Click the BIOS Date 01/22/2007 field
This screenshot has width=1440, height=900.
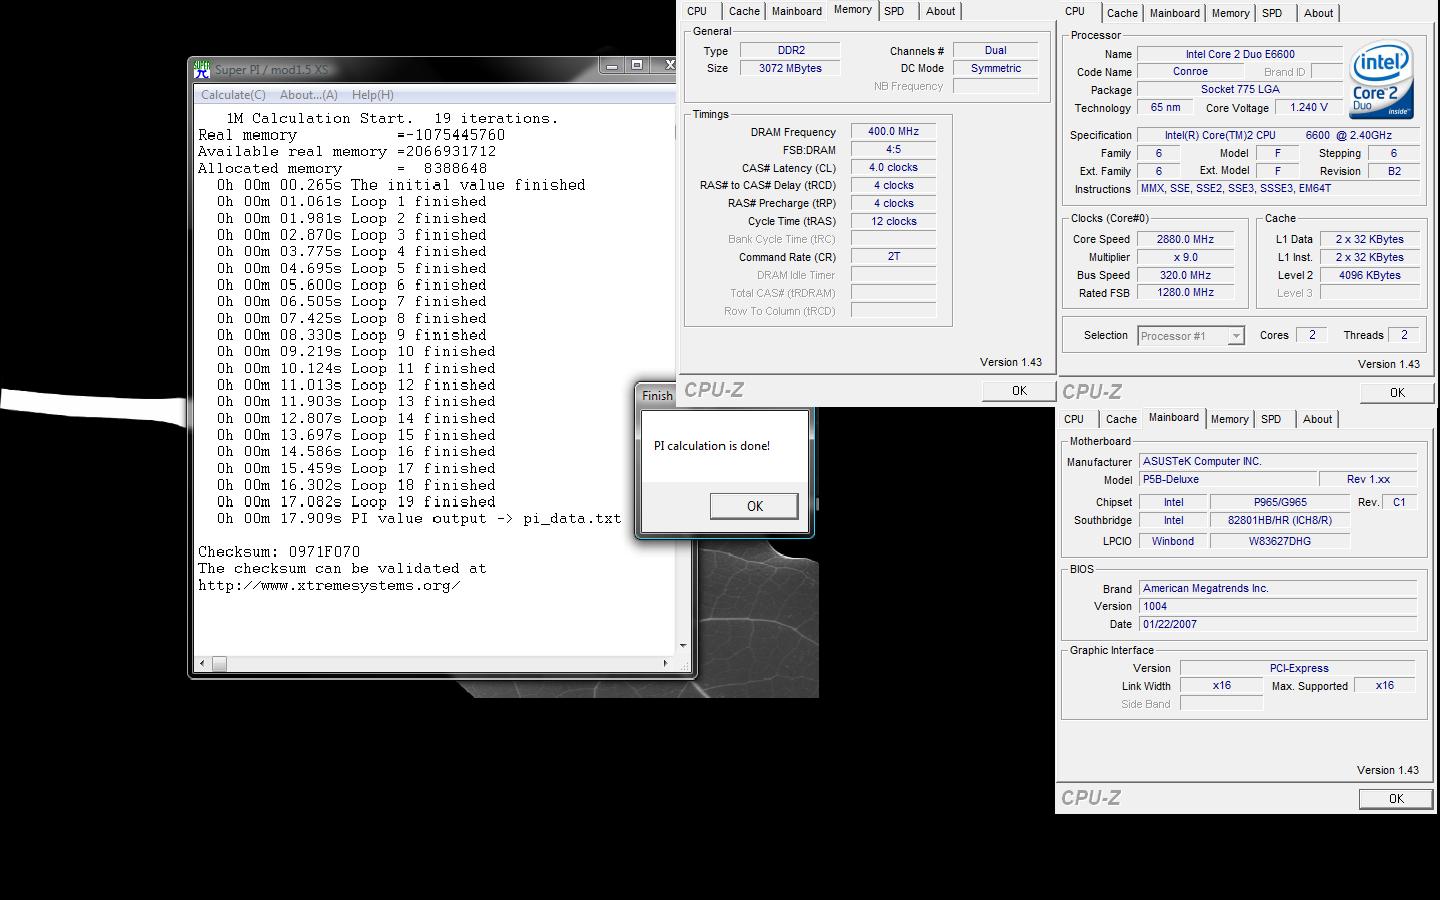[1278, 624]
